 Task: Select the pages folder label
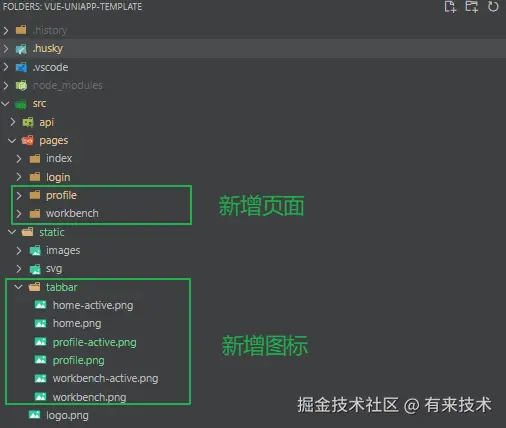(54, 141)
